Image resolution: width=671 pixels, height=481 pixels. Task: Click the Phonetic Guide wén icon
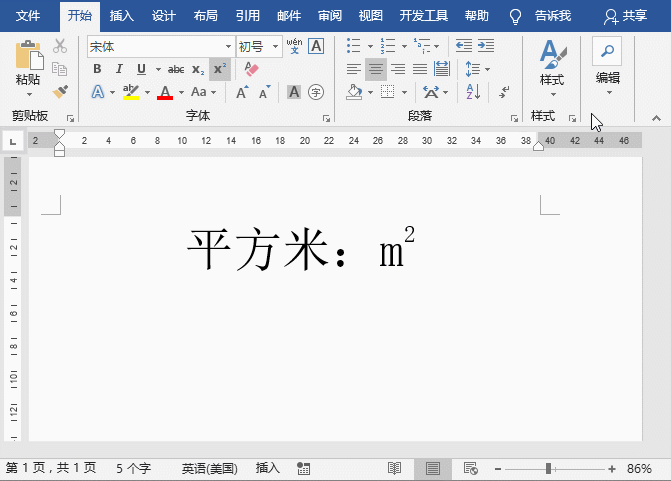(x=294, y=46)
